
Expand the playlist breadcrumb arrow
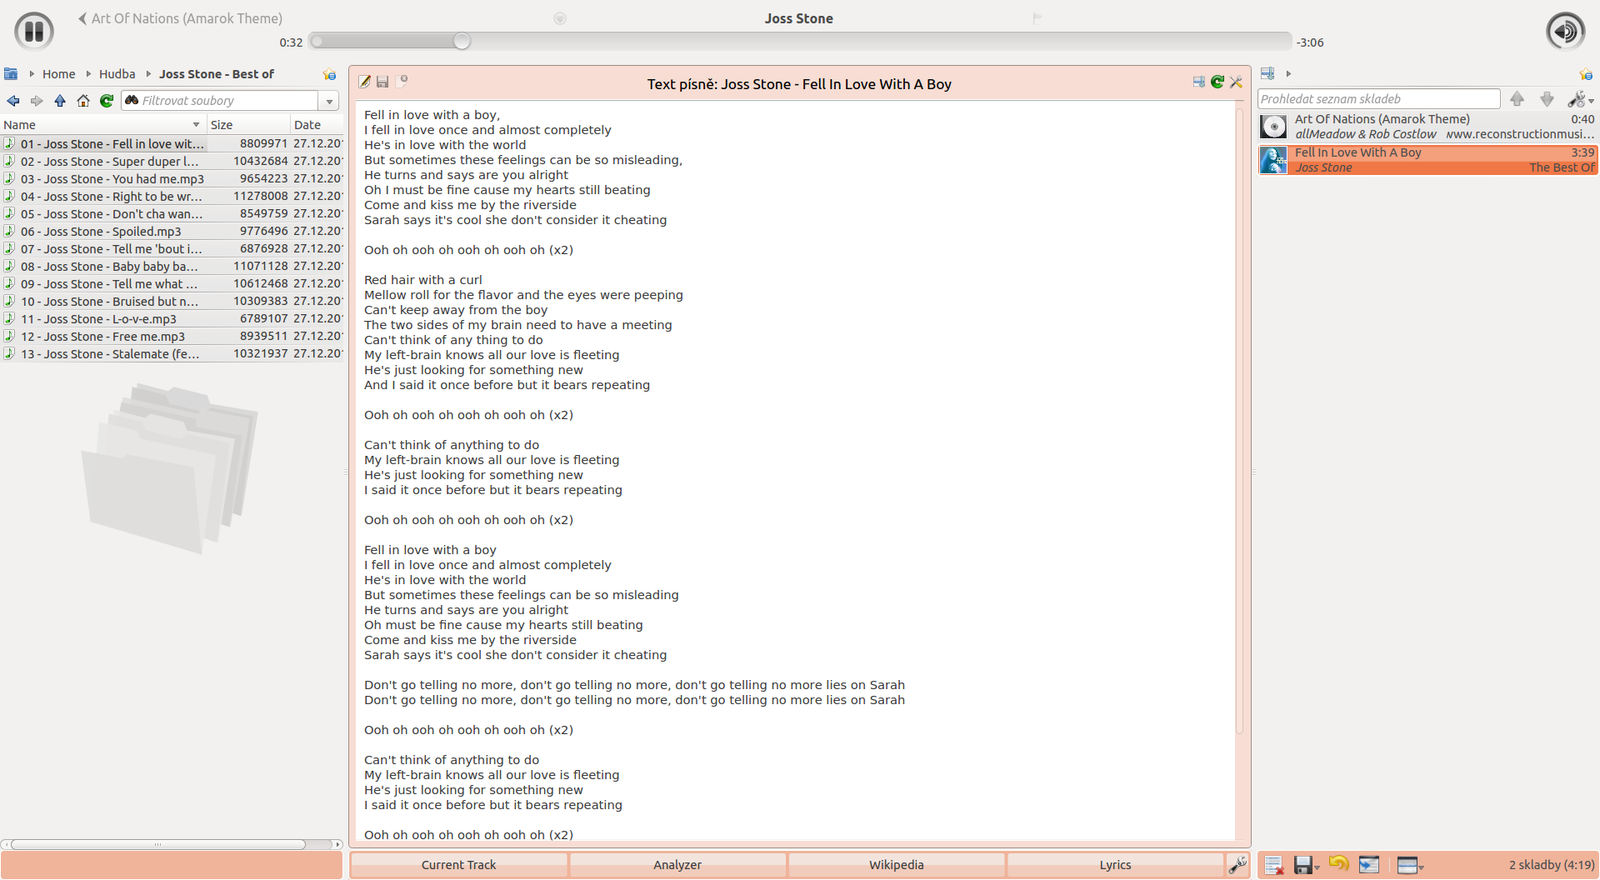[1288, 73]
